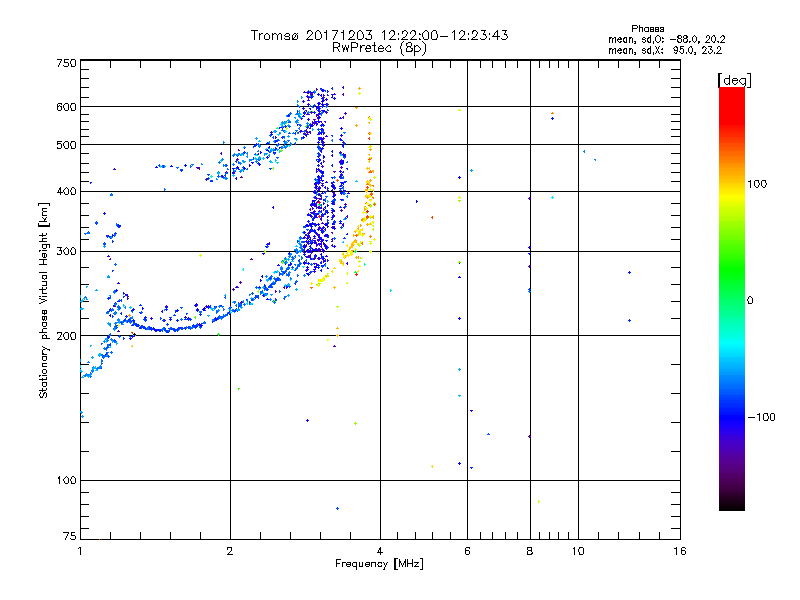Click the 'Stationary phase Virtual Height [km]' axis label
The width and height of the screenshot is (800, 600).
tap(44, 300)
